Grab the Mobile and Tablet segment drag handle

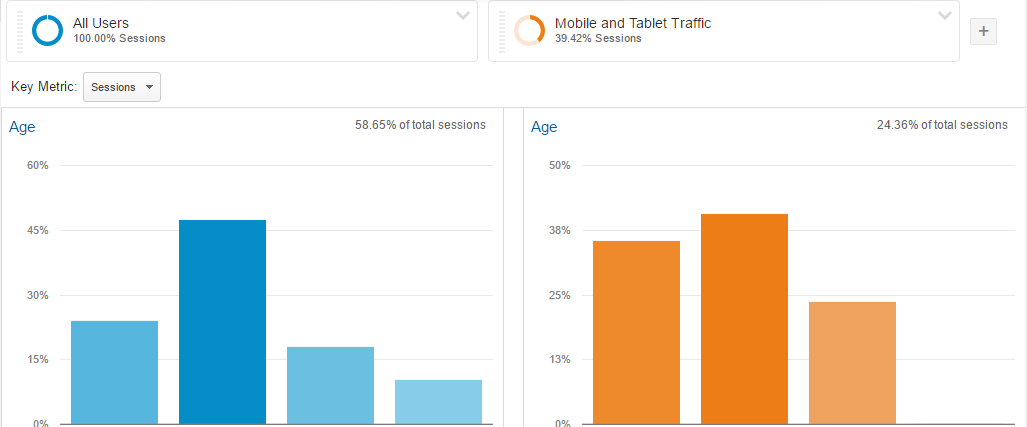pyautogui.click(x=502, y=31)
